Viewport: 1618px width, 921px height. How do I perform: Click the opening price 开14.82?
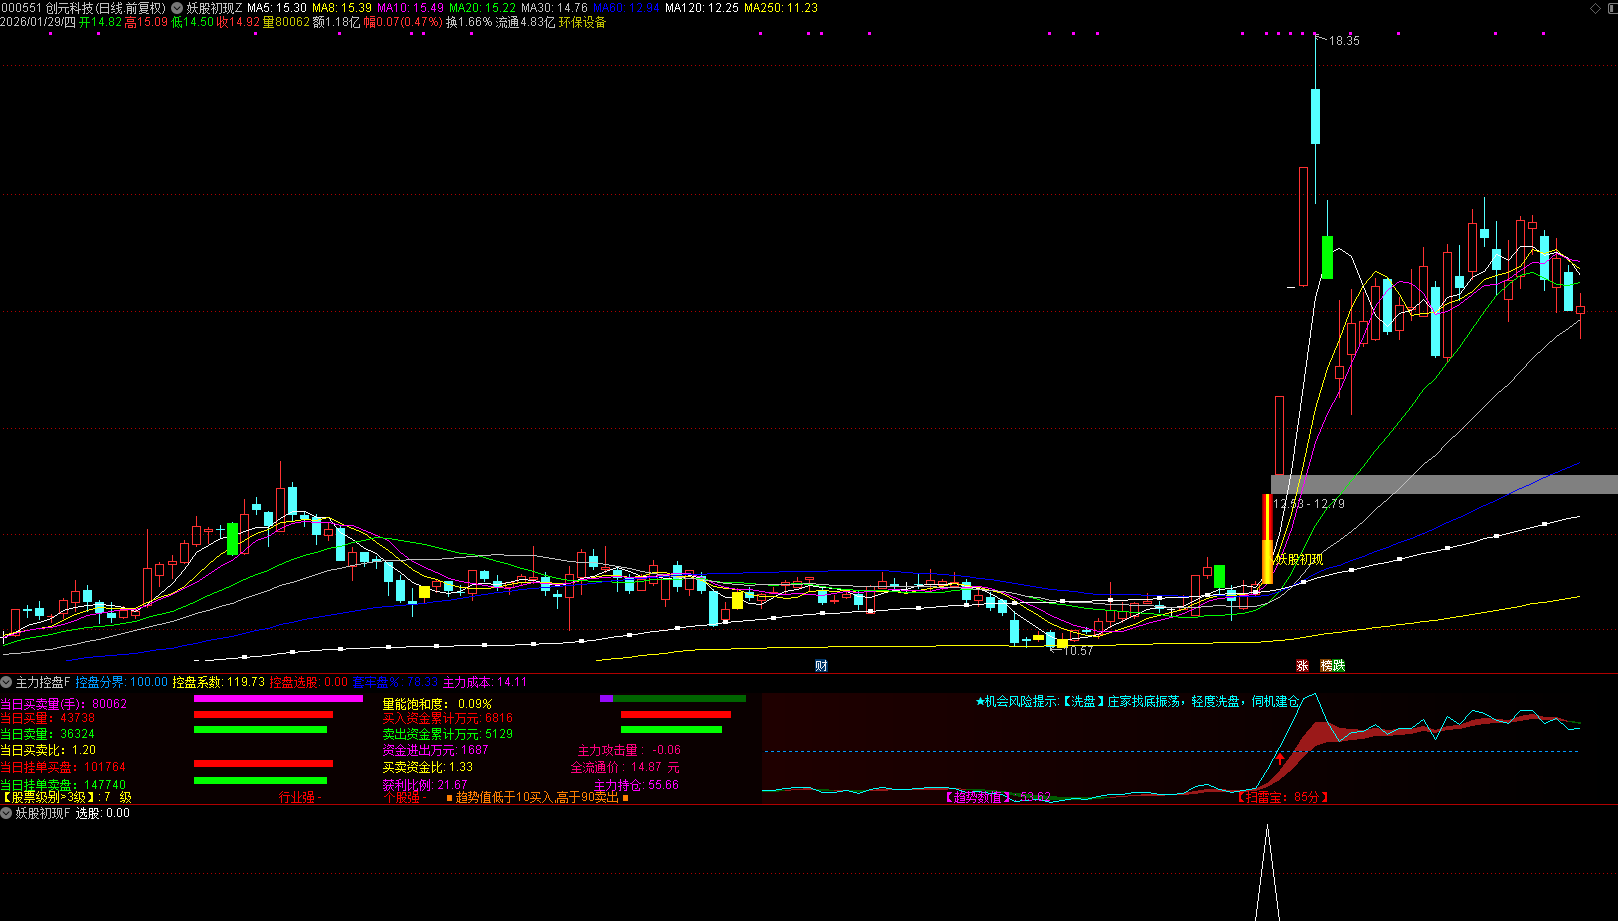click(x=101, y=22)
